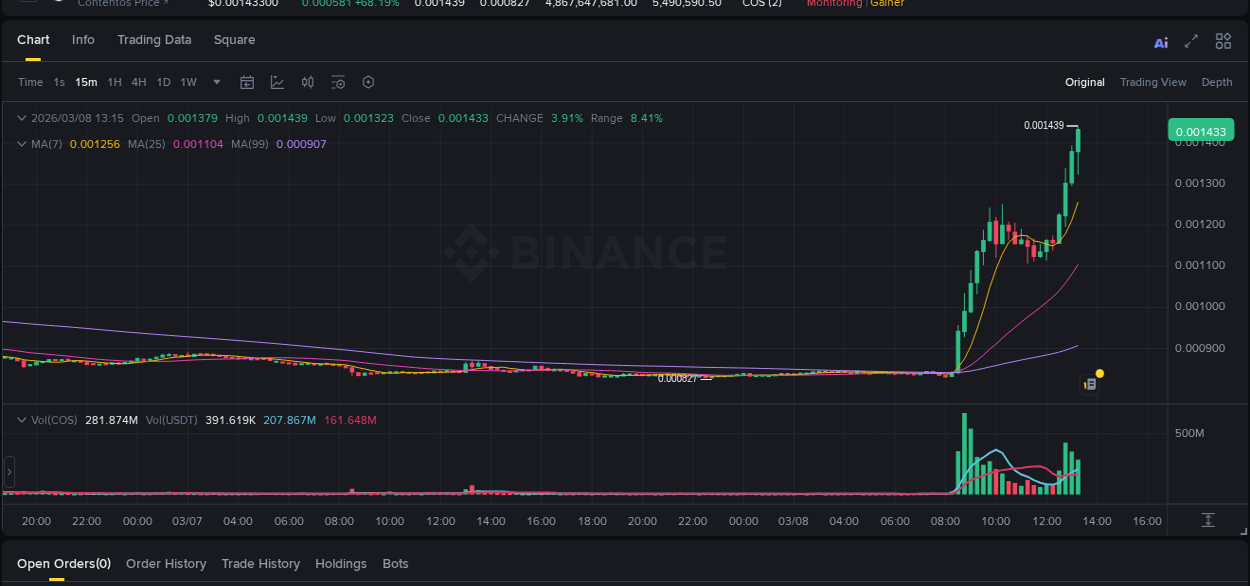Switch chart style using the line chart icon

[277, 82]
